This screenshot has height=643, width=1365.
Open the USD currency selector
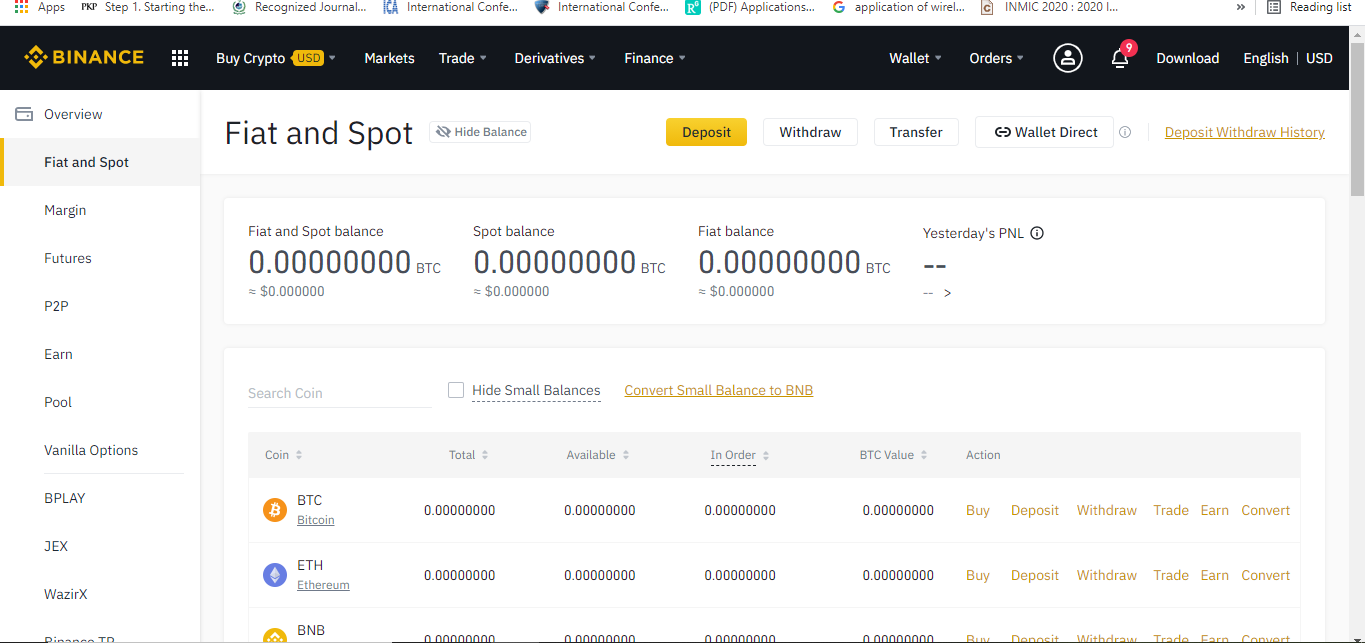(1319, 58)
